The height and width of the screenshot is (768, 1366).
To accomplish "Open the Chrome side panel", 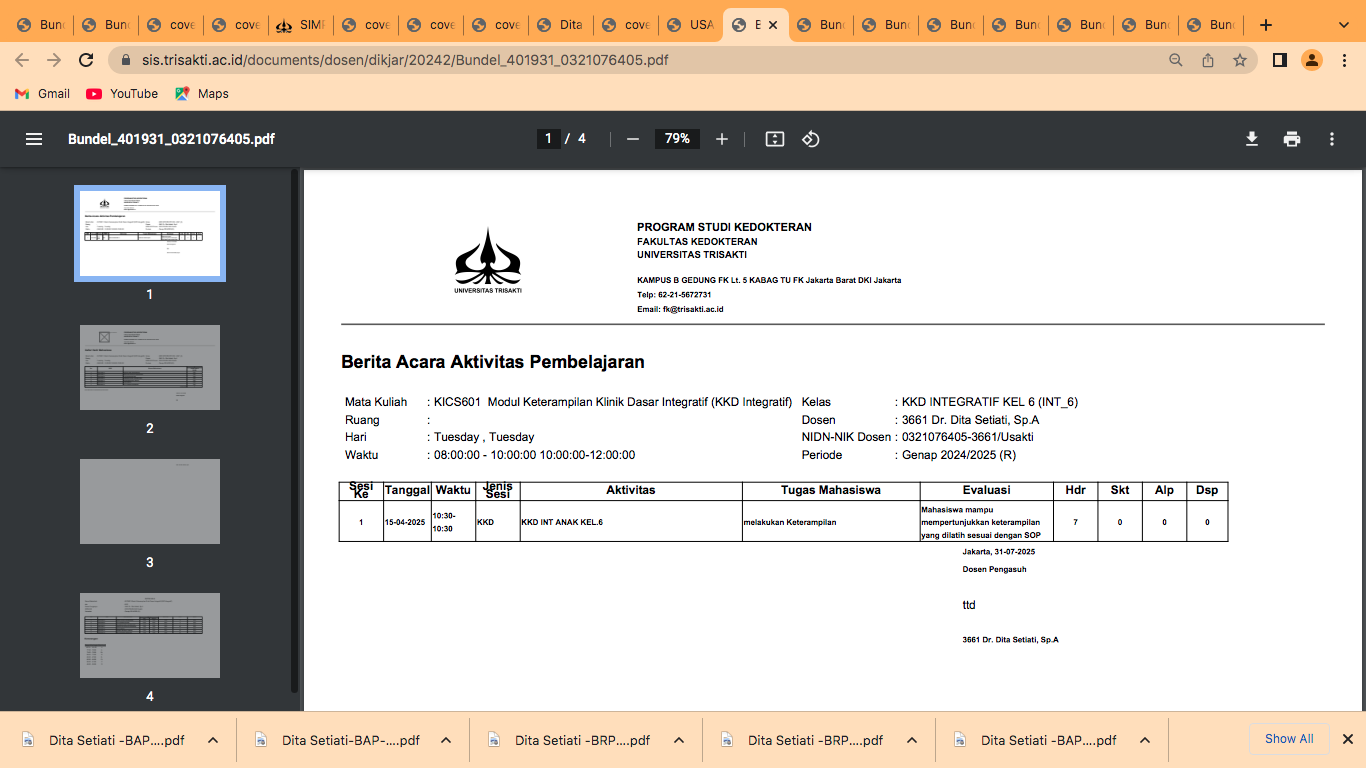I will click(x=1279, y=60).
